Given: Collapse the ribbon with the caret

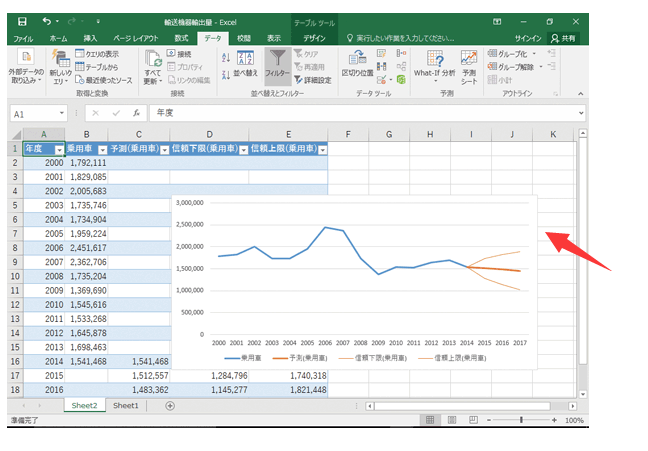Looking at the screenshot, I should (581, 94).
